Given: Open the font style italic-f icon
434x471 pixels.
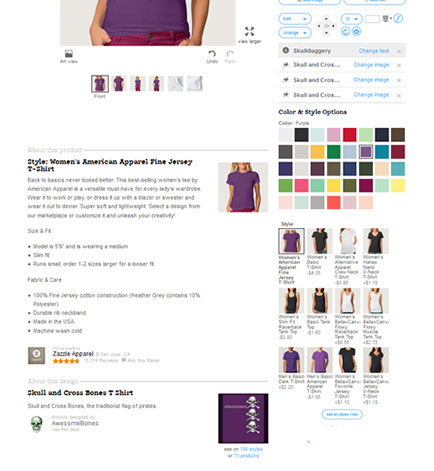Looking at the screenshot, I should (x=398, y=18).
